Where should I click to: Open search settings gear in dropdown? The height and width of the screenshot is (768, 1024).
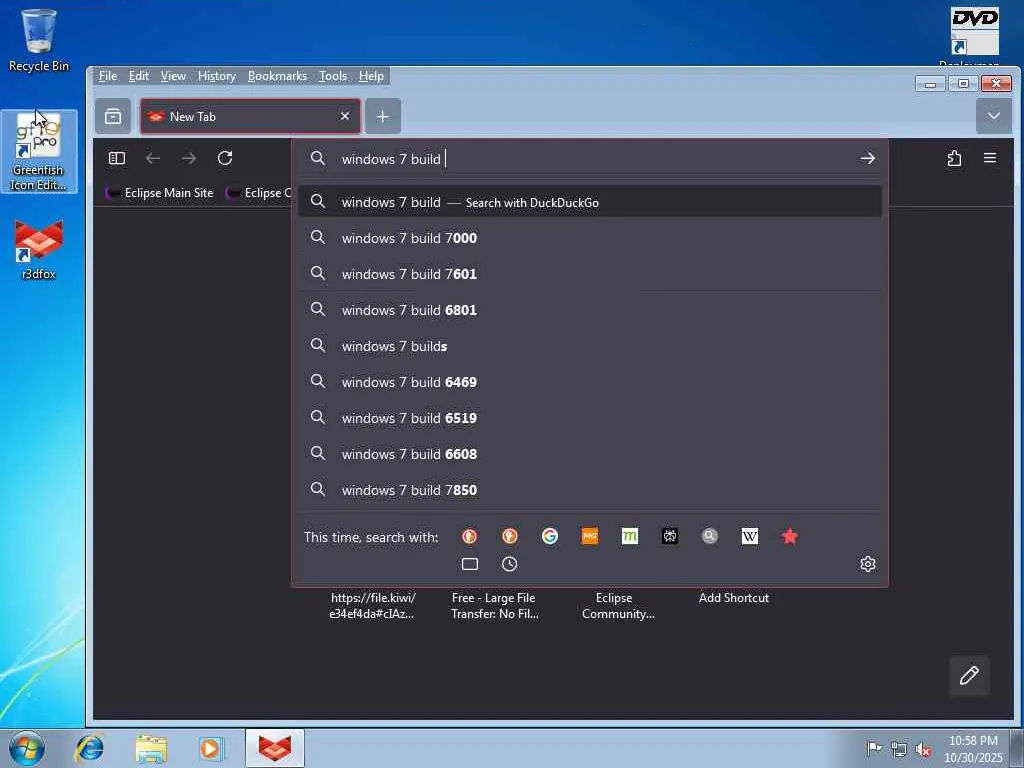click(x=867, y=564)
